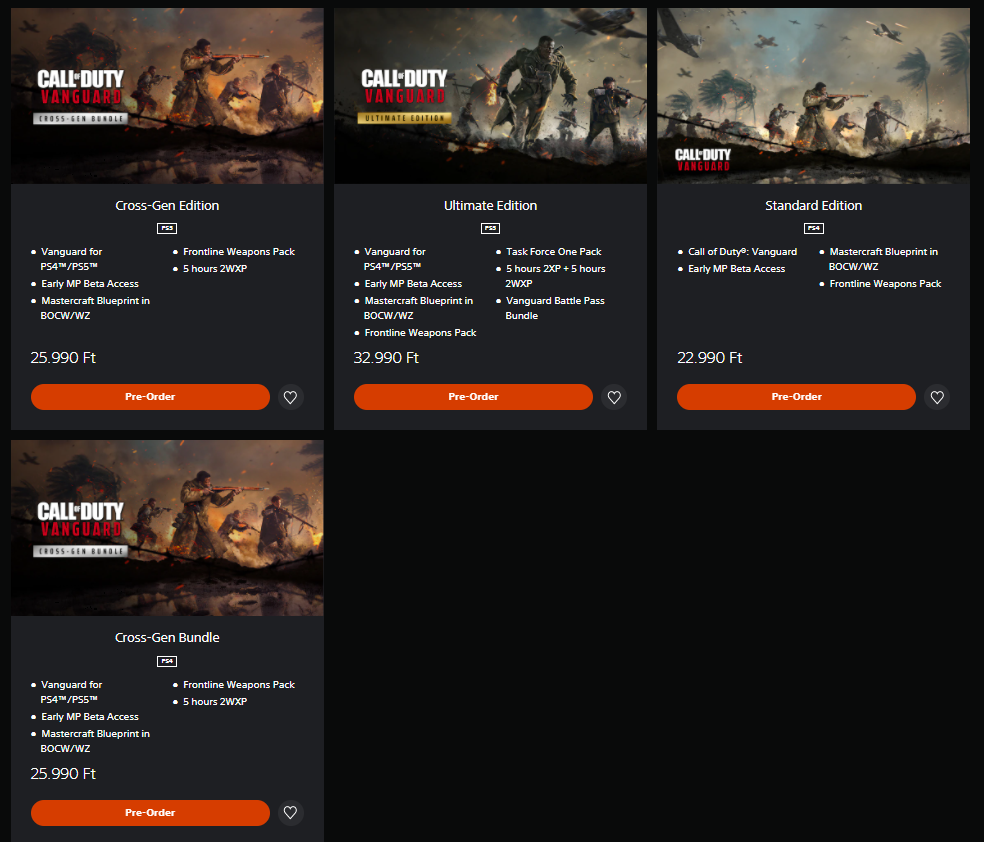Click 'Early MP Beta Access' in Standard Edition

point(736,269)
